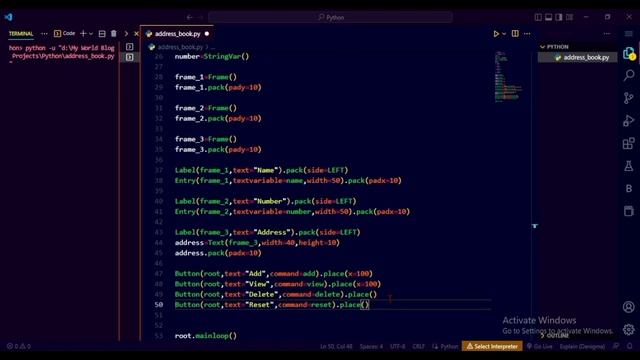
Task: Open the Run and Debug view
Action: click(629, 121)
